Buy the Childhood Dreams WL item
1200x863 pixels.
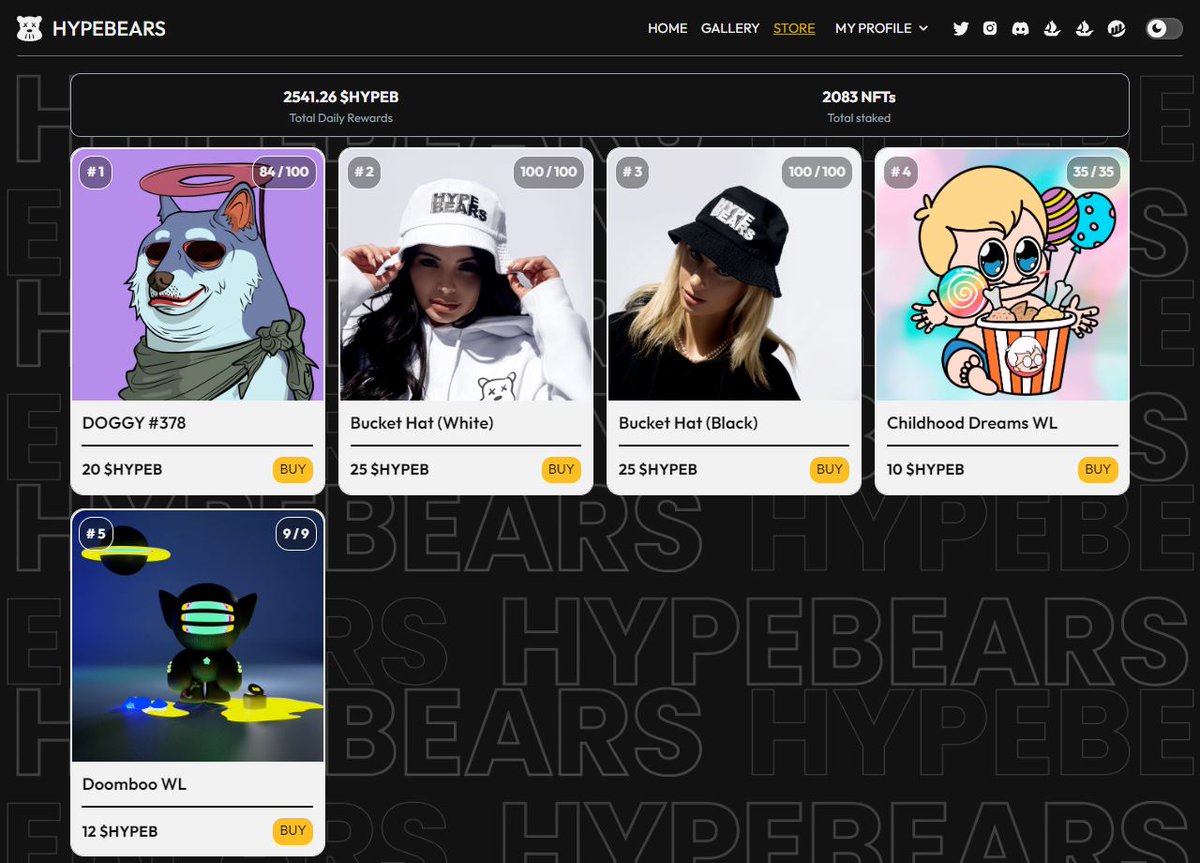click(x=1098, y=469)
